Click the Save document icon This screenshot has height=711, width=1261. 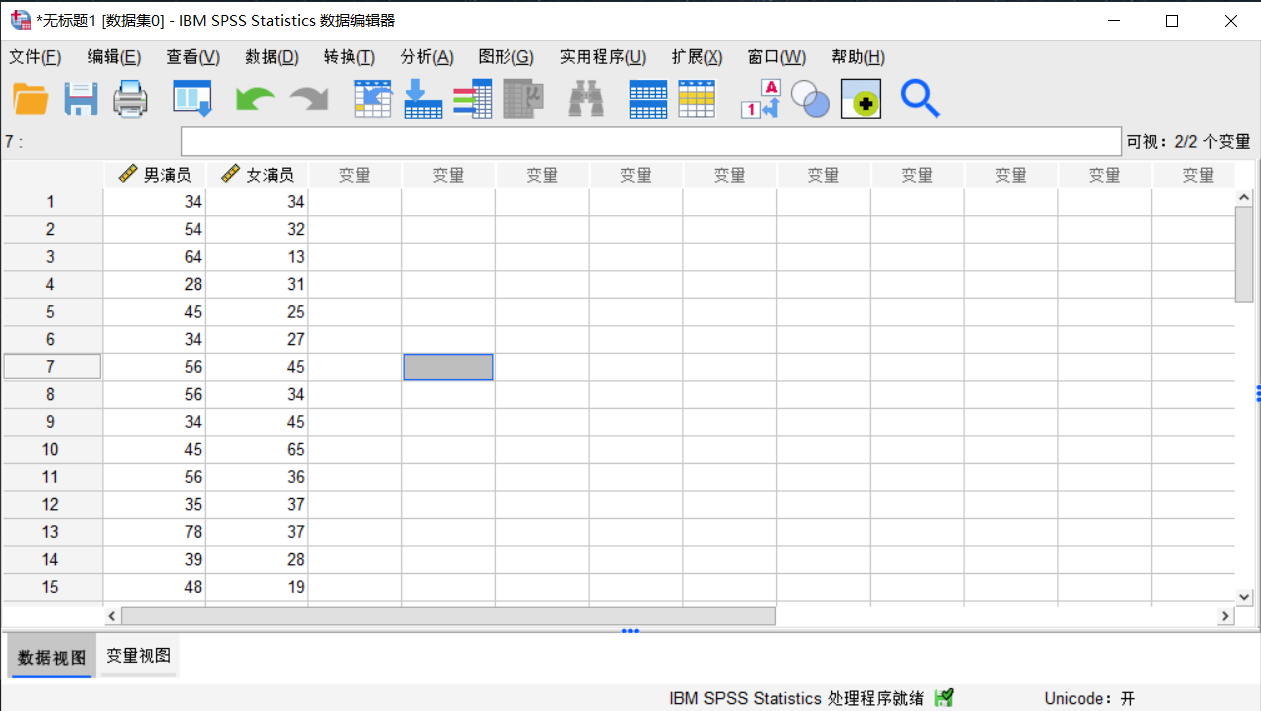pyautogui.click(x=80, y=98)
